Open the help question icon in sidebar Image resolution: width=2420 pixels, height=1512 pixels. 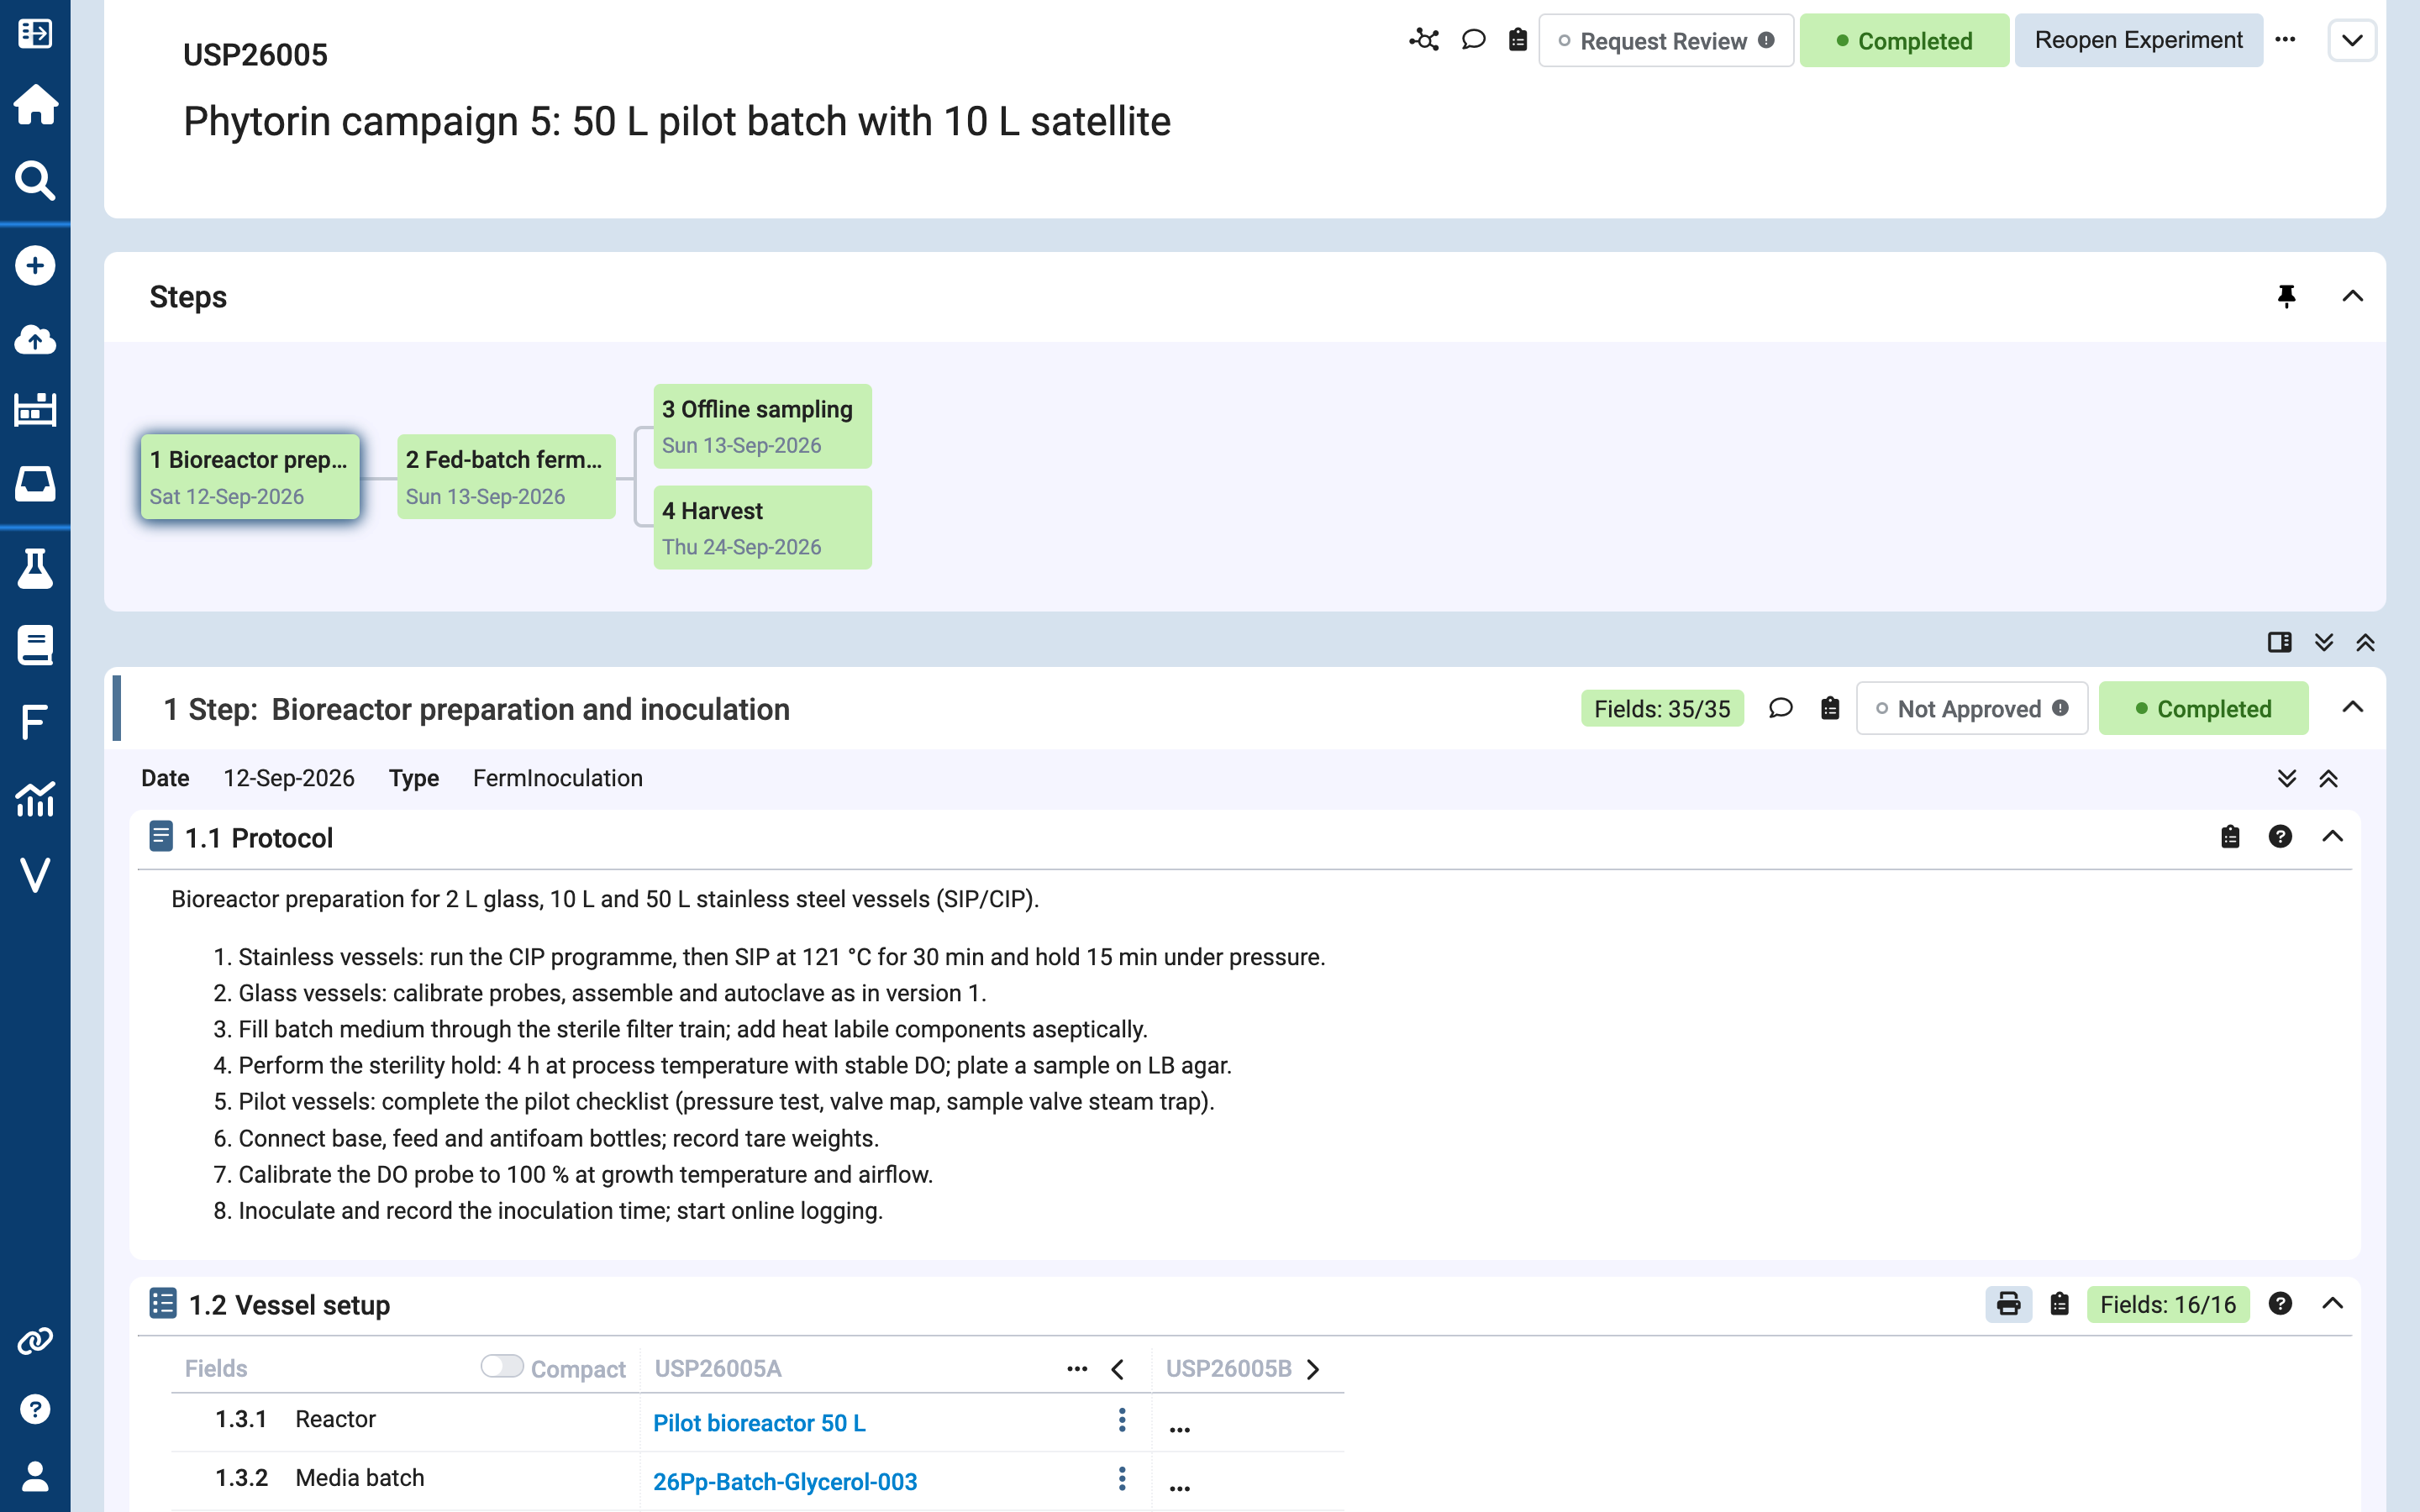[x=35, y=1409]
